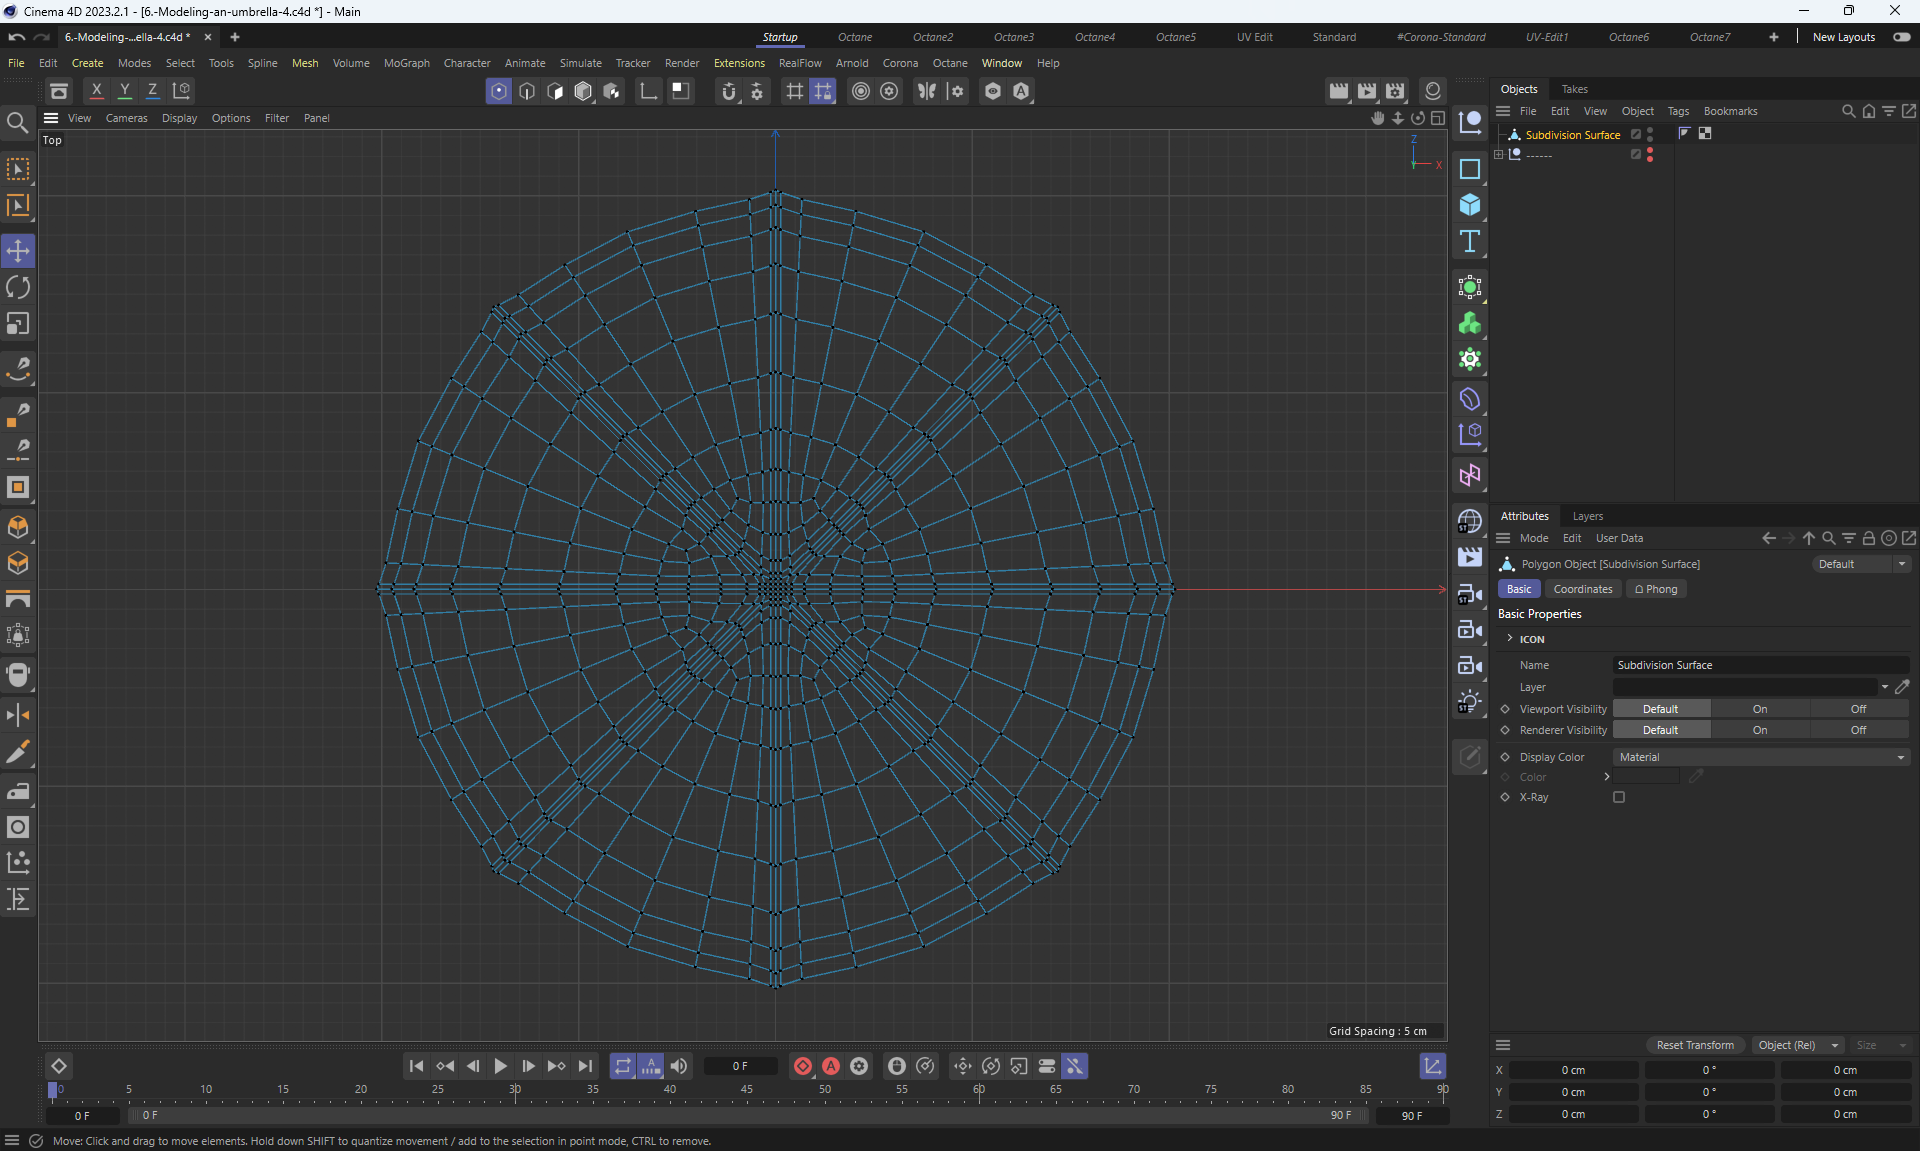
Task: Click the Record Active Objects button
Action: 802,1066
